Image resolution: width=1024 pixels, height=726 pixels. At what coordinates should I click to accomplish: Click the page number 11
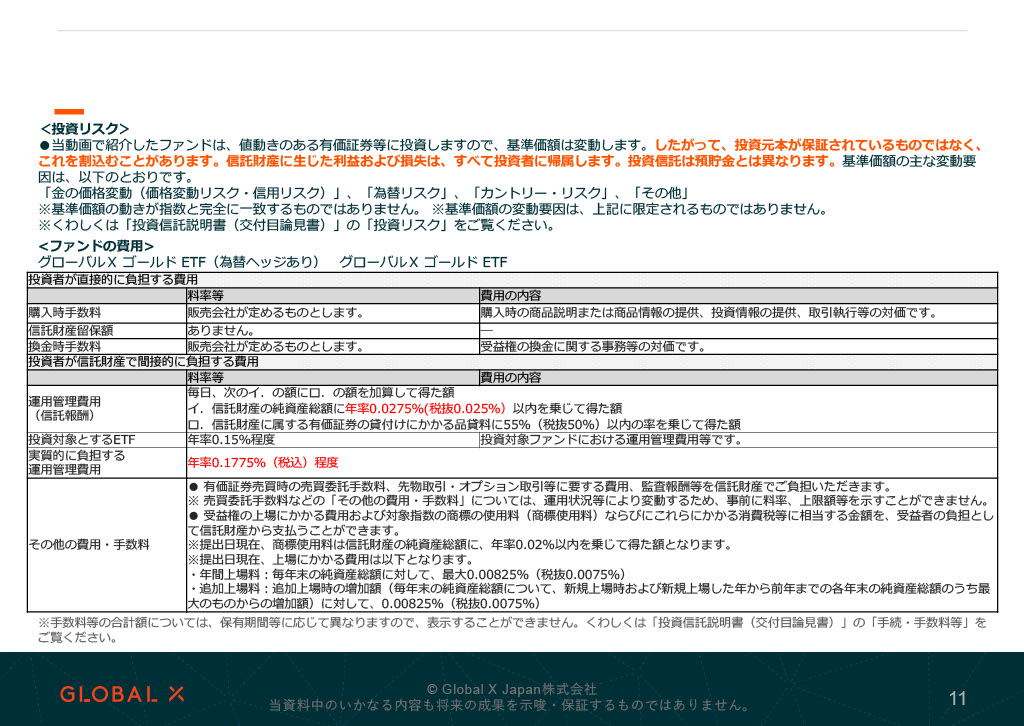pos(957,699)
